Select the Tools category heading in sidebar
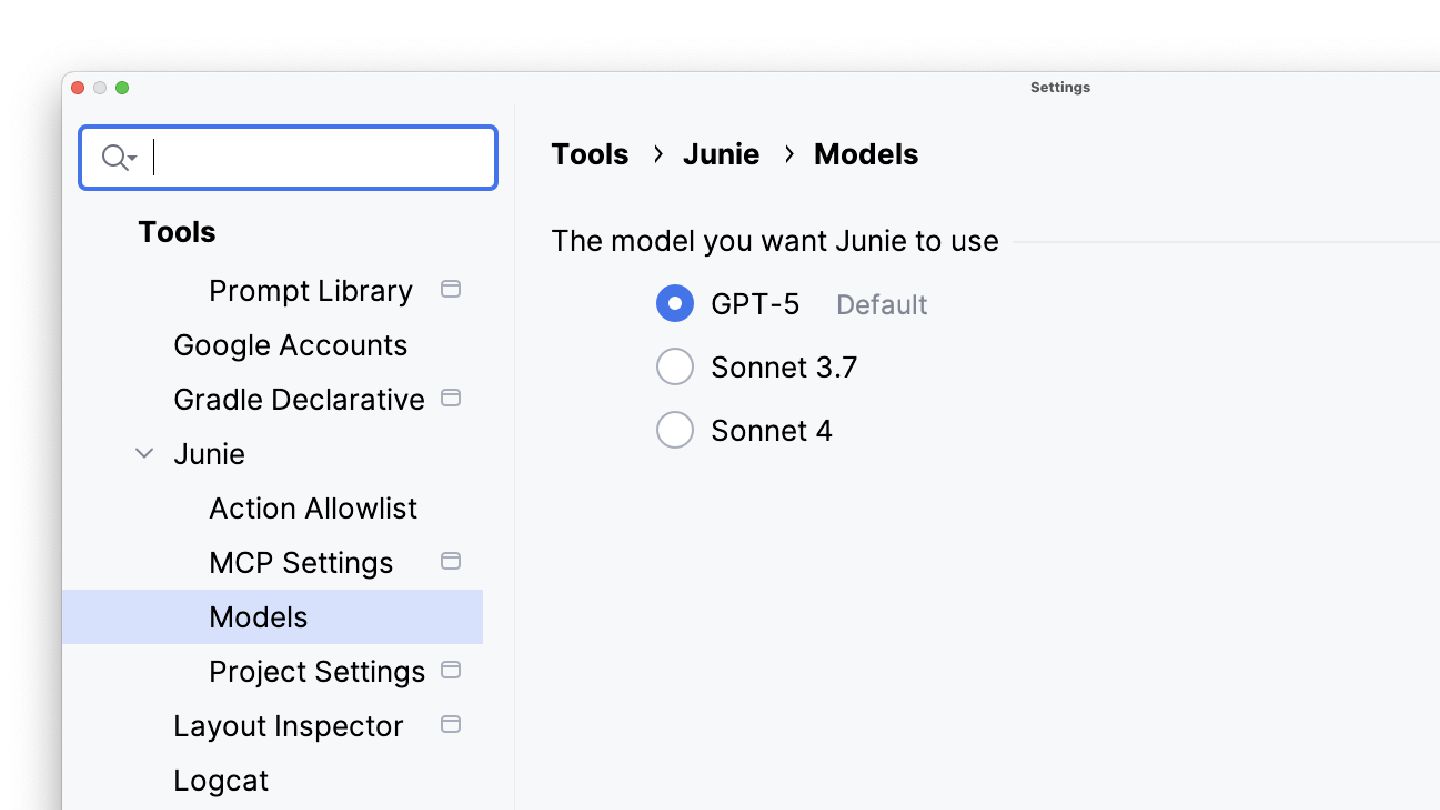Image resolution: width=1440 pixels, height=810 pixels. (177, 232)
